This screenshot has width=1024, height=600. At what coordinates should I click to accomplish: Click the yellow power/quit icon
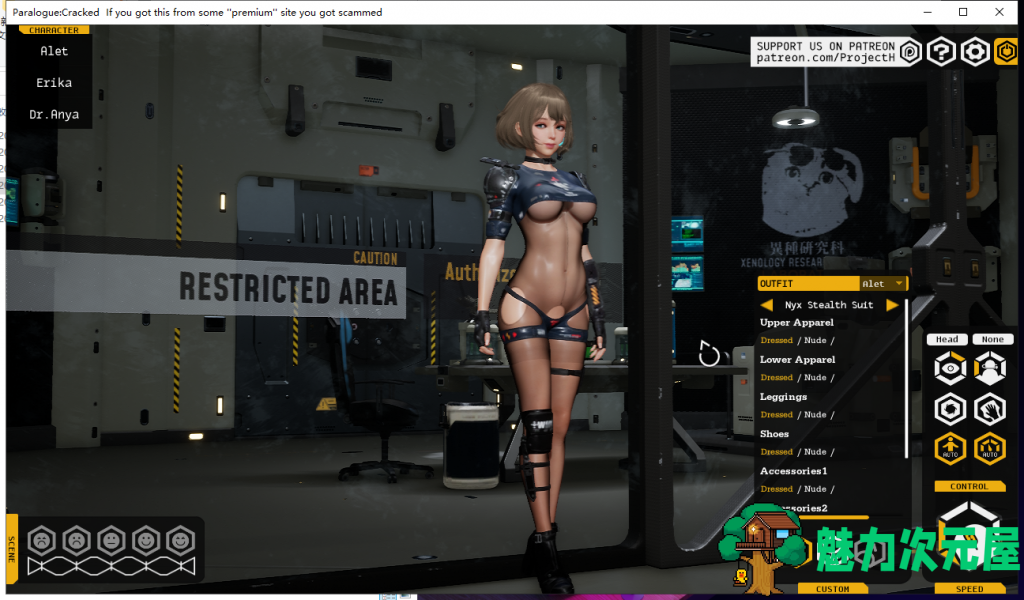(x=1006, y=52)
